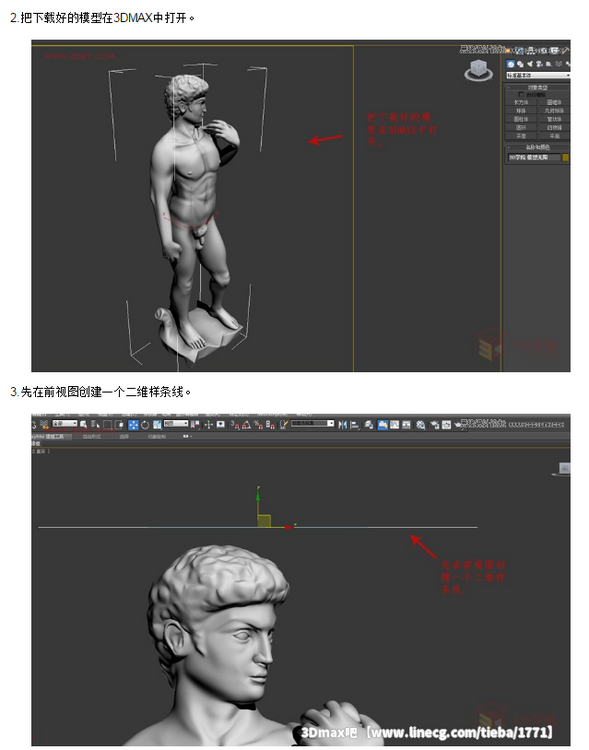Open the 视图 reference coordinate dropdown

(x=176, y=423)
